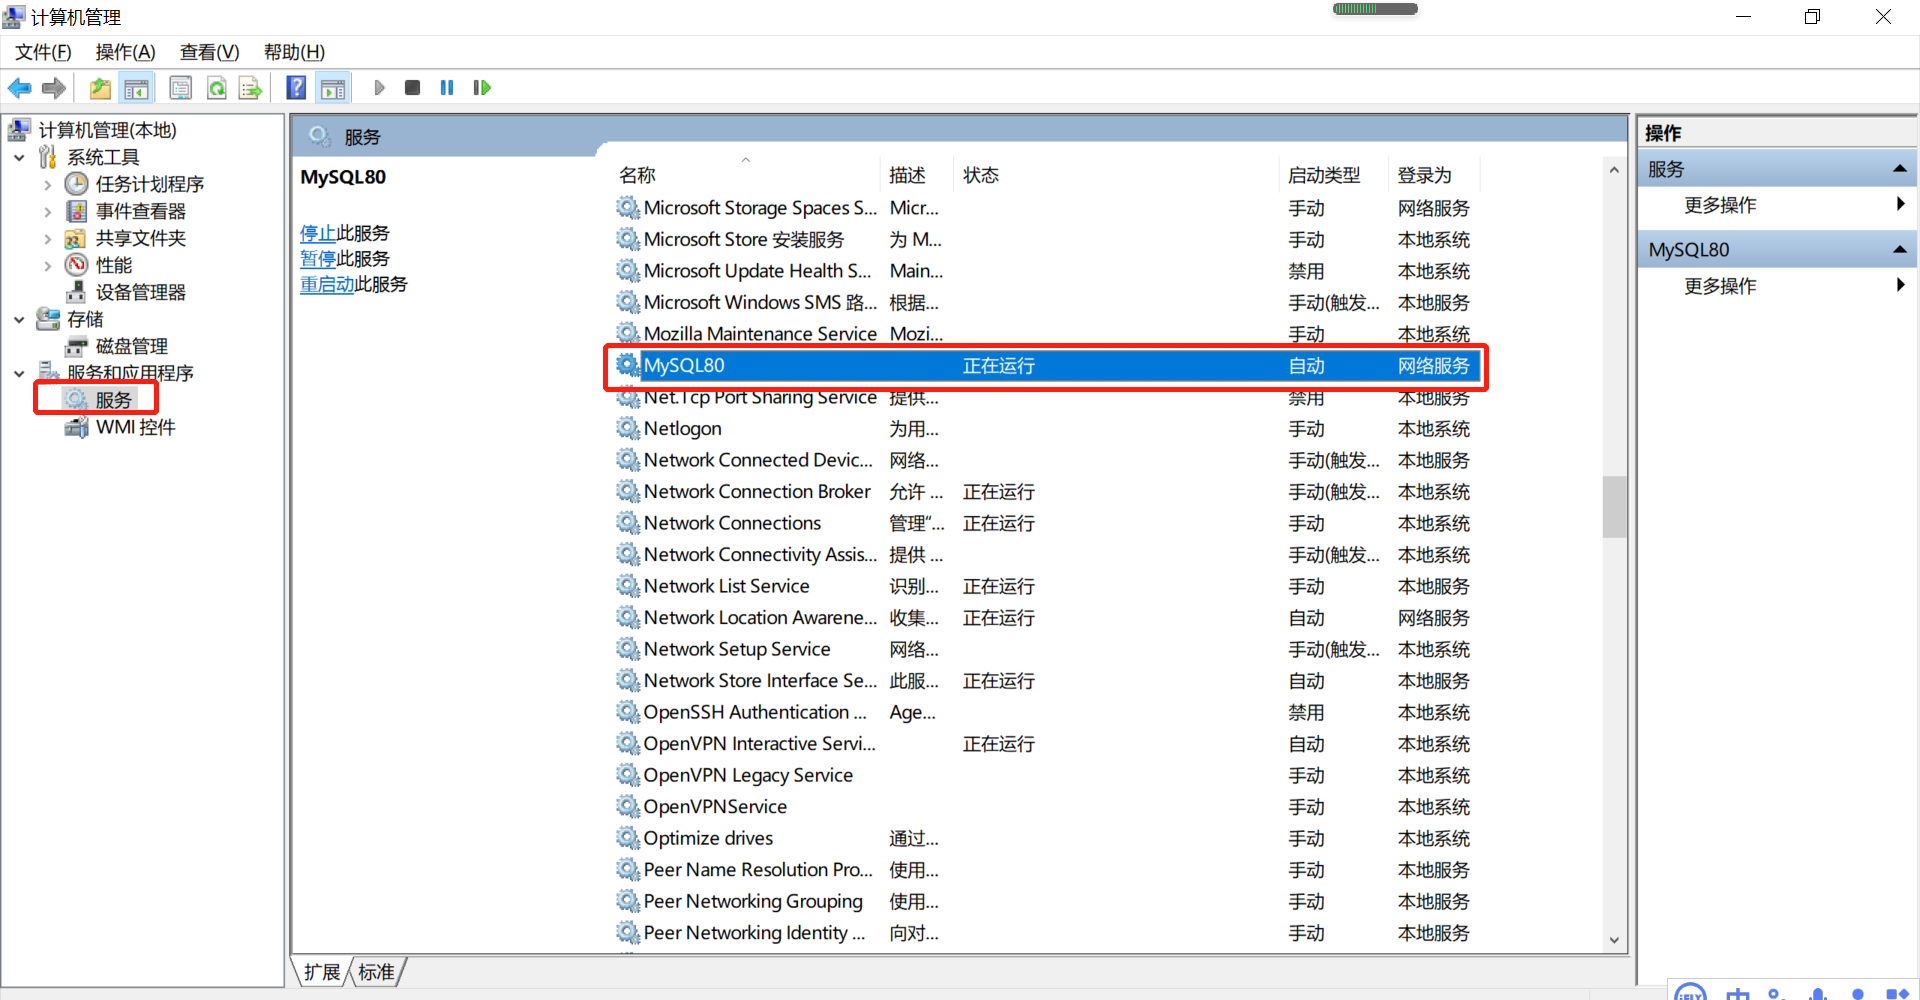
Task: Collapse the 服务 section in Actions pane
Action: tap(1900, 169)
